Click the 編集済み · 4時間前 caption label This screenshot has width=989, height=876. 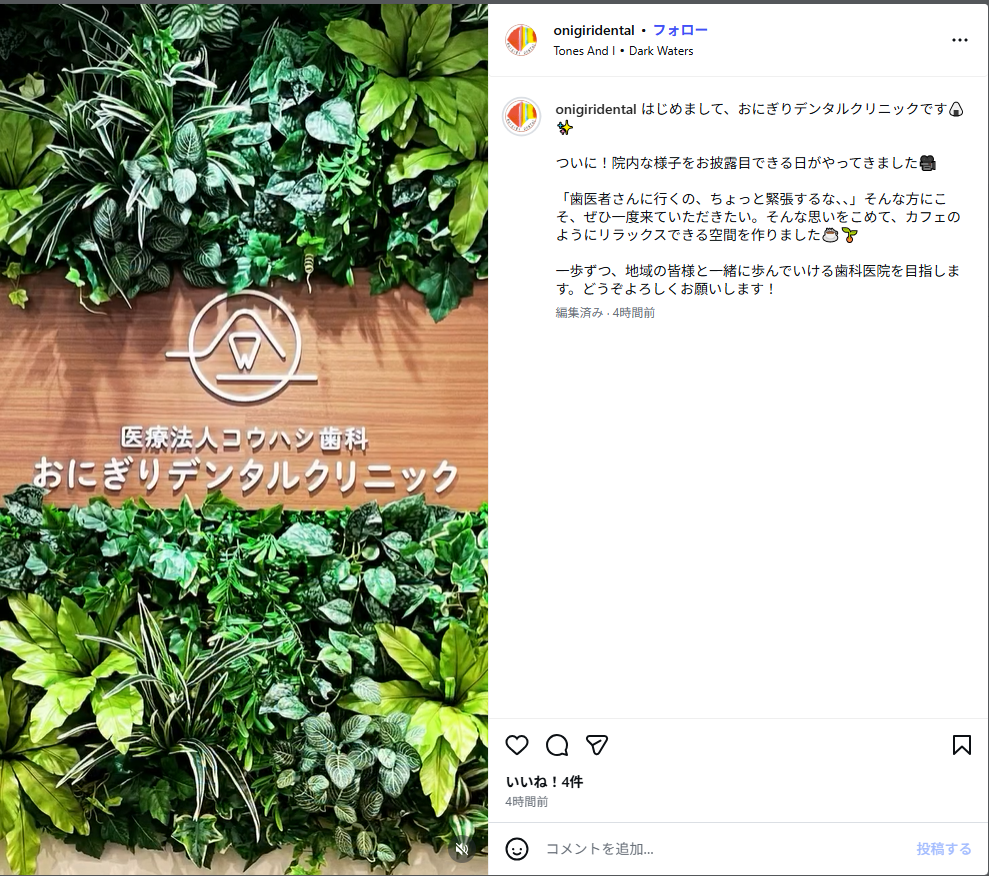(x=605, y=312)
